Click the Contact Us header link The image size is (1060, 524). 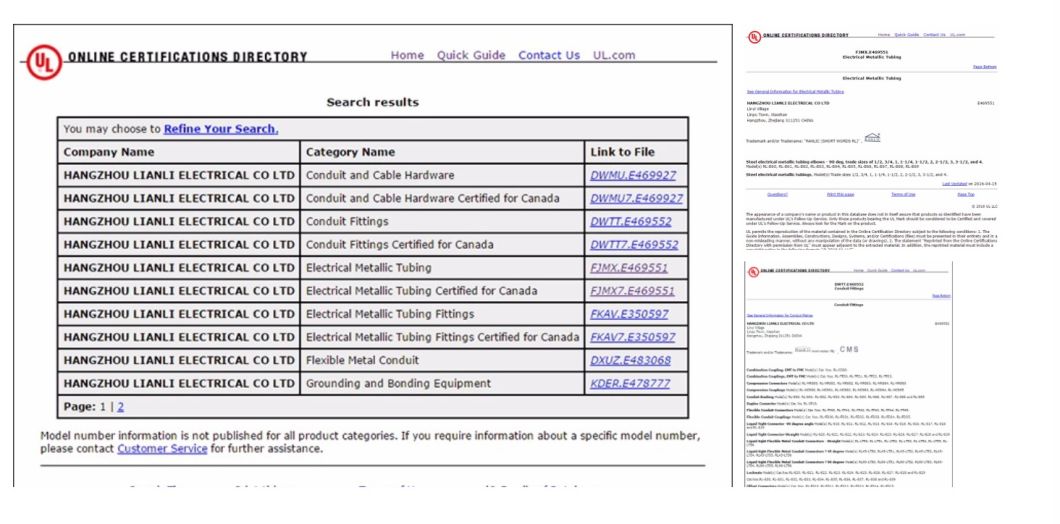[x=548, y=56]
